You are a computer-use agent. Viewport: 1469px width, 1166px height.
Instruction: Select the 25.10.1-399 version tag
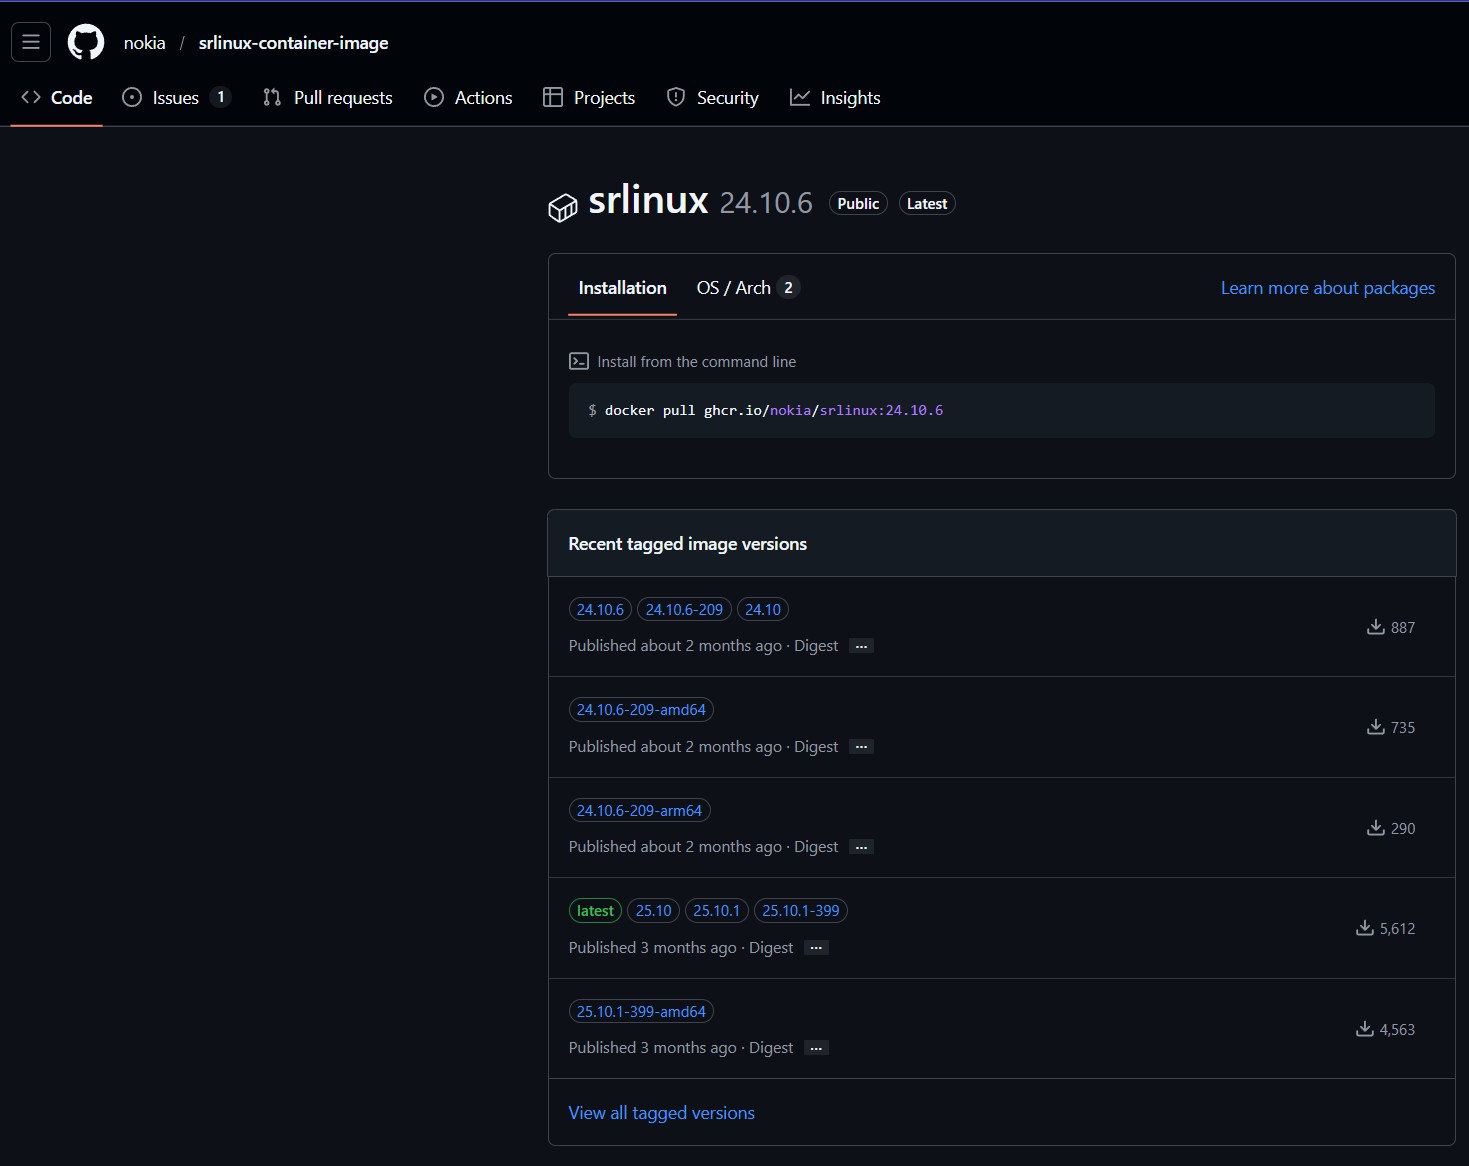click(x=799, y=910)
